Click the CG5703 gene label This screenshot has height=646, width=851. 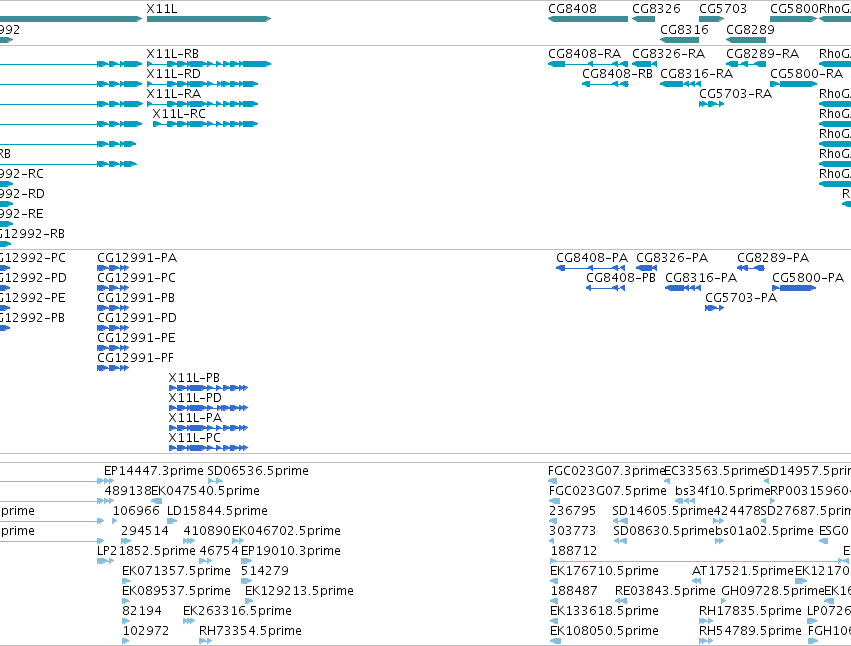point(723,9)
